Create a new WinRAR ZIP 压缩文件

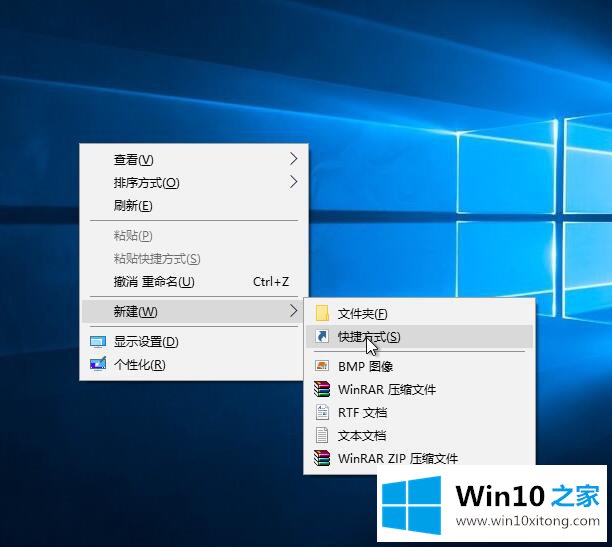(420, 458)
